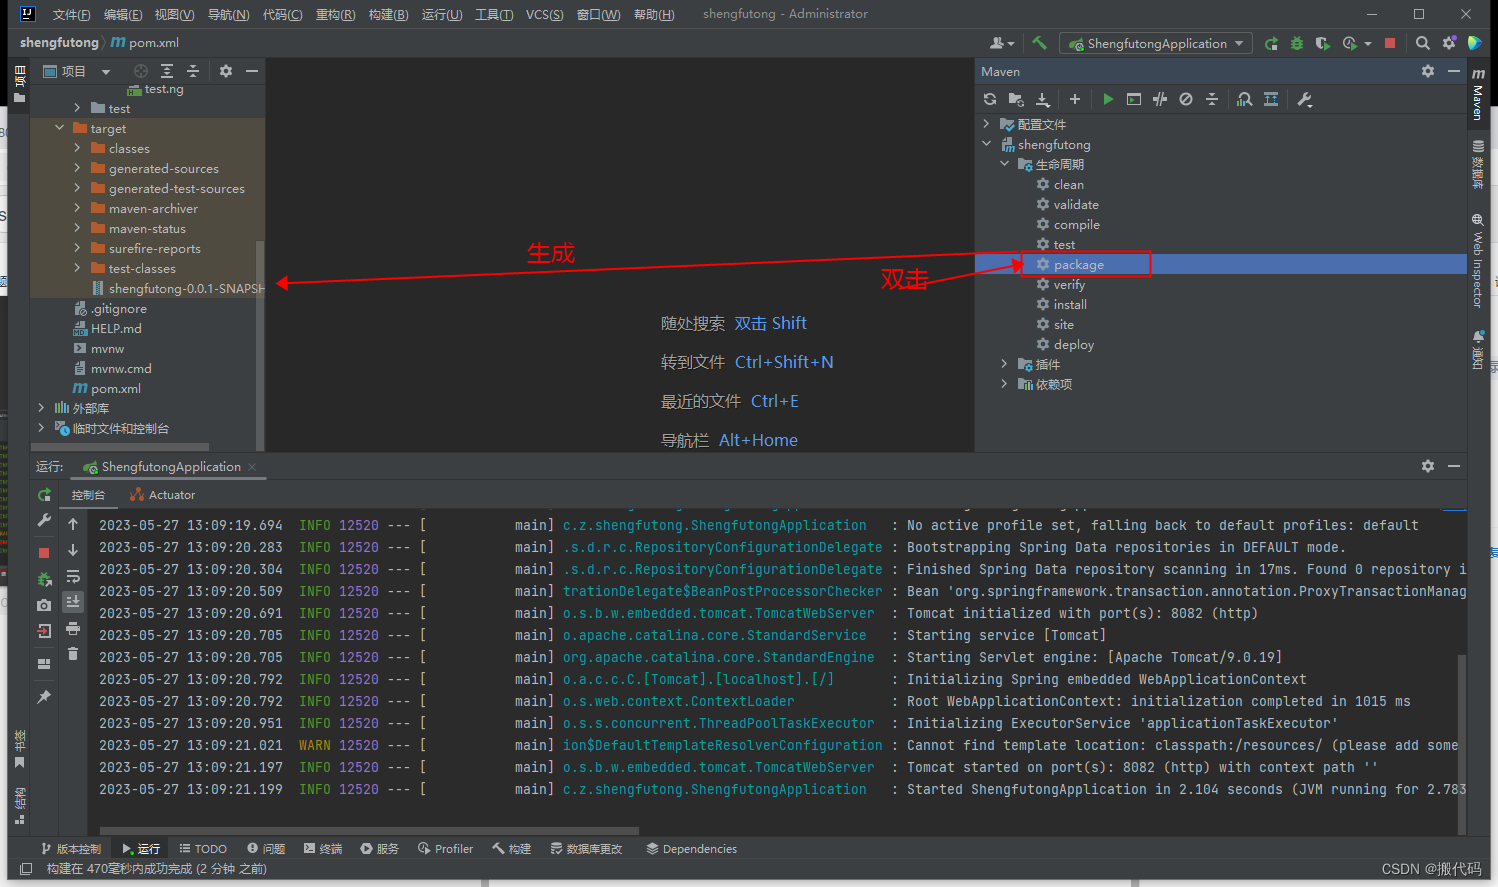Open 终端 tool window
The image size is (1498, 887).
(322, 848)
